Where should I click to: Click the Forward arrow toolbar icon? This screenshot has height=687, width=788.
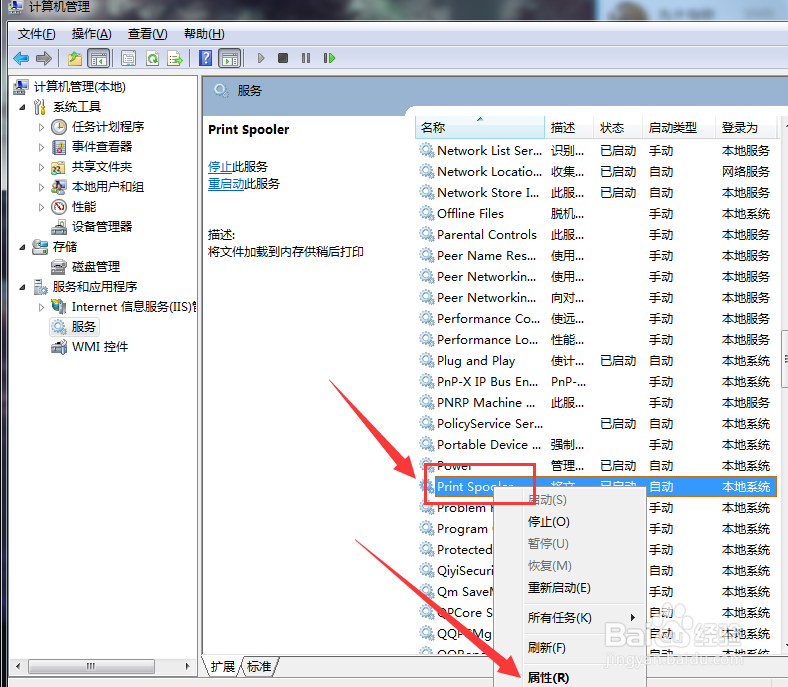pos(44,58)
